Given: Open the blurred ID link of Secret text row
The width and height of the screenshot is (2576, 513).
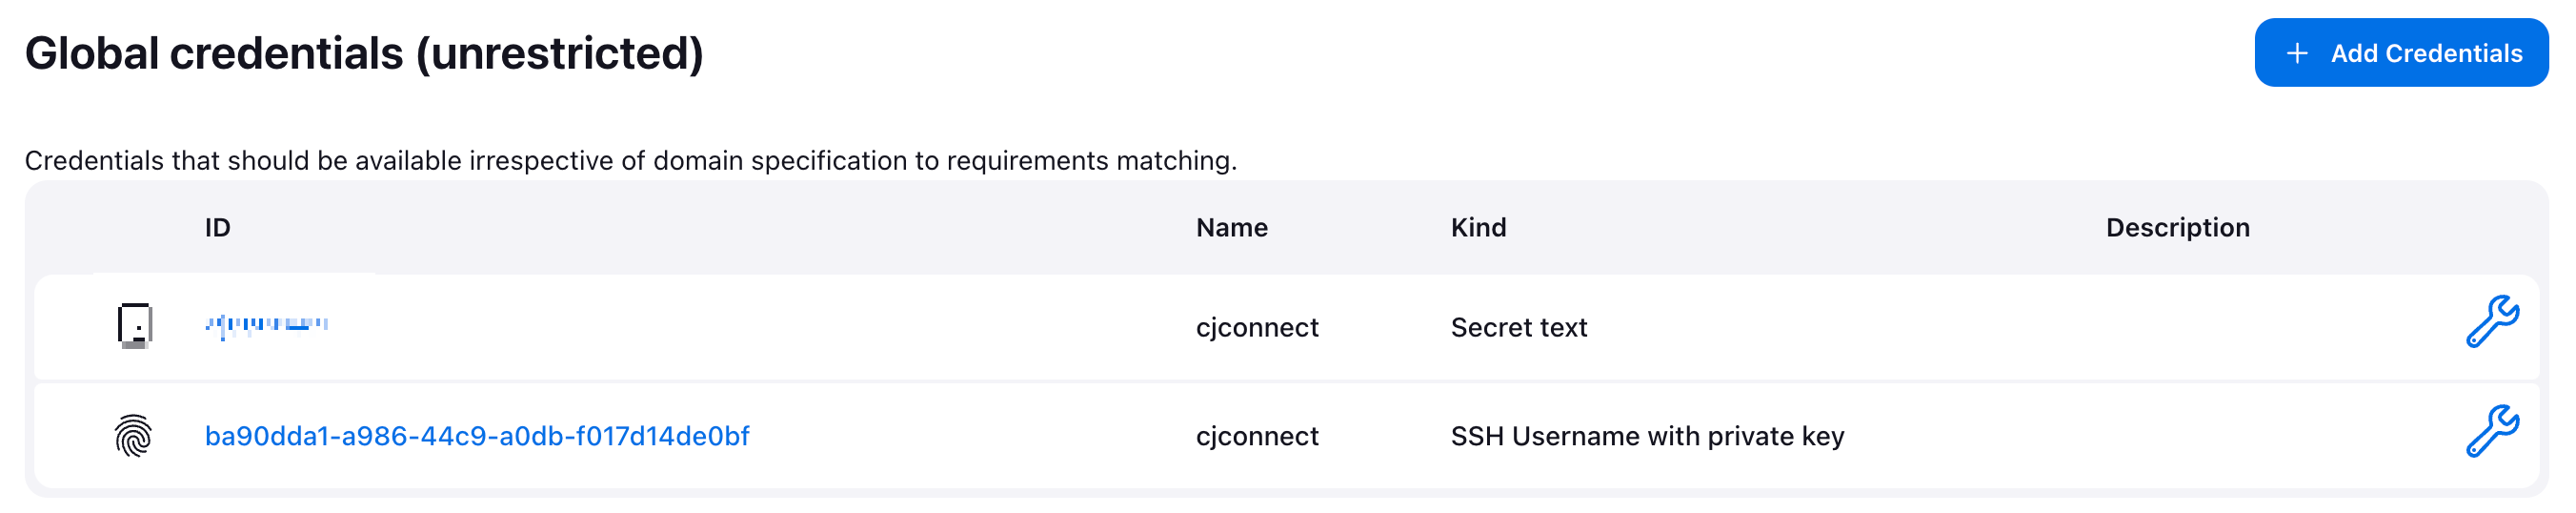Looking at the screenshot, I should (x=266, y=325).
